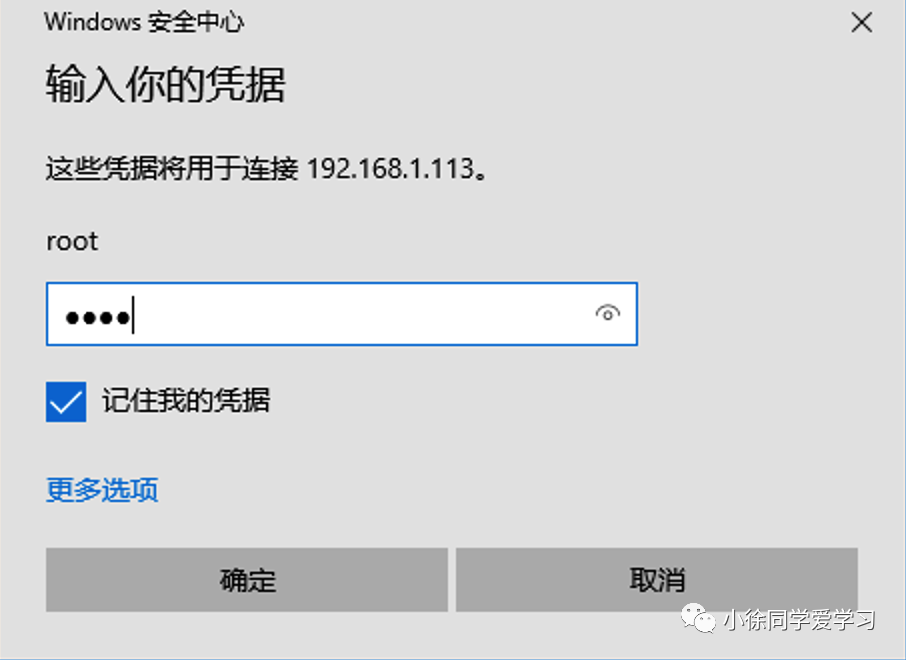Click the blue checkmark tick
The height and width of the screenshot is (660, 906).
tap(66, 402)
